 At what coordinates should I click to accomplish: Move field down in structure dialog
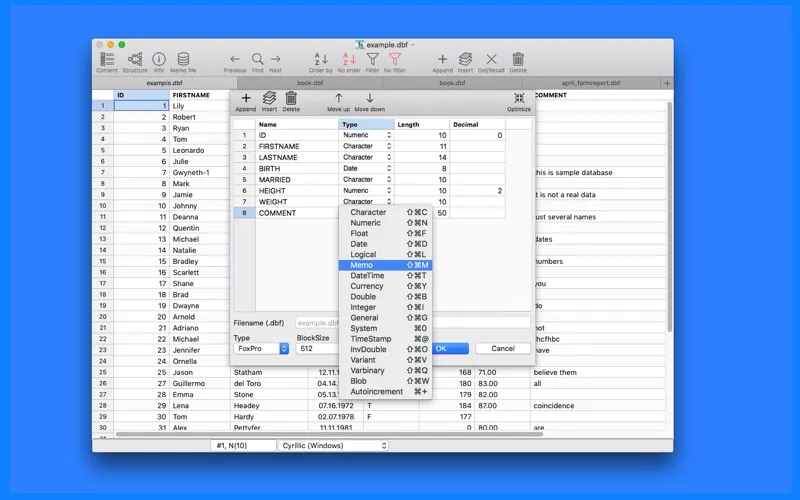click(369, 98)
